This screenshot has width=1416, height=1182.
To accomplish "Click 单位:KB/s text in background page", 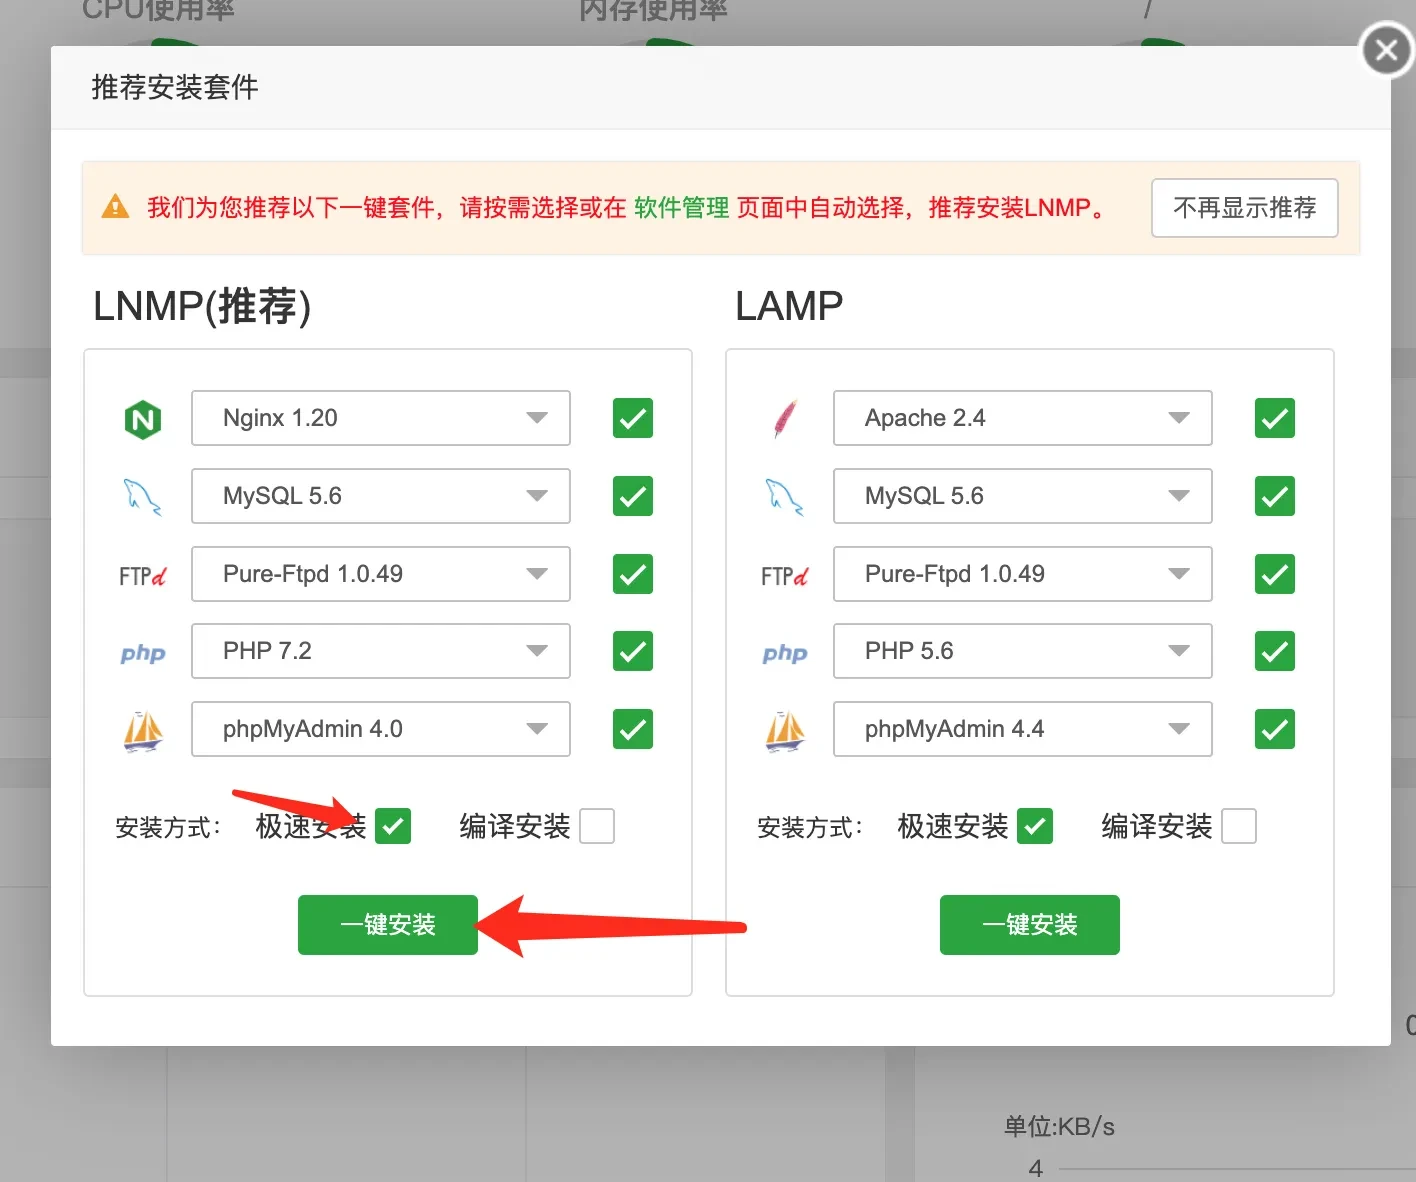I will (x=1059, y=1127).
